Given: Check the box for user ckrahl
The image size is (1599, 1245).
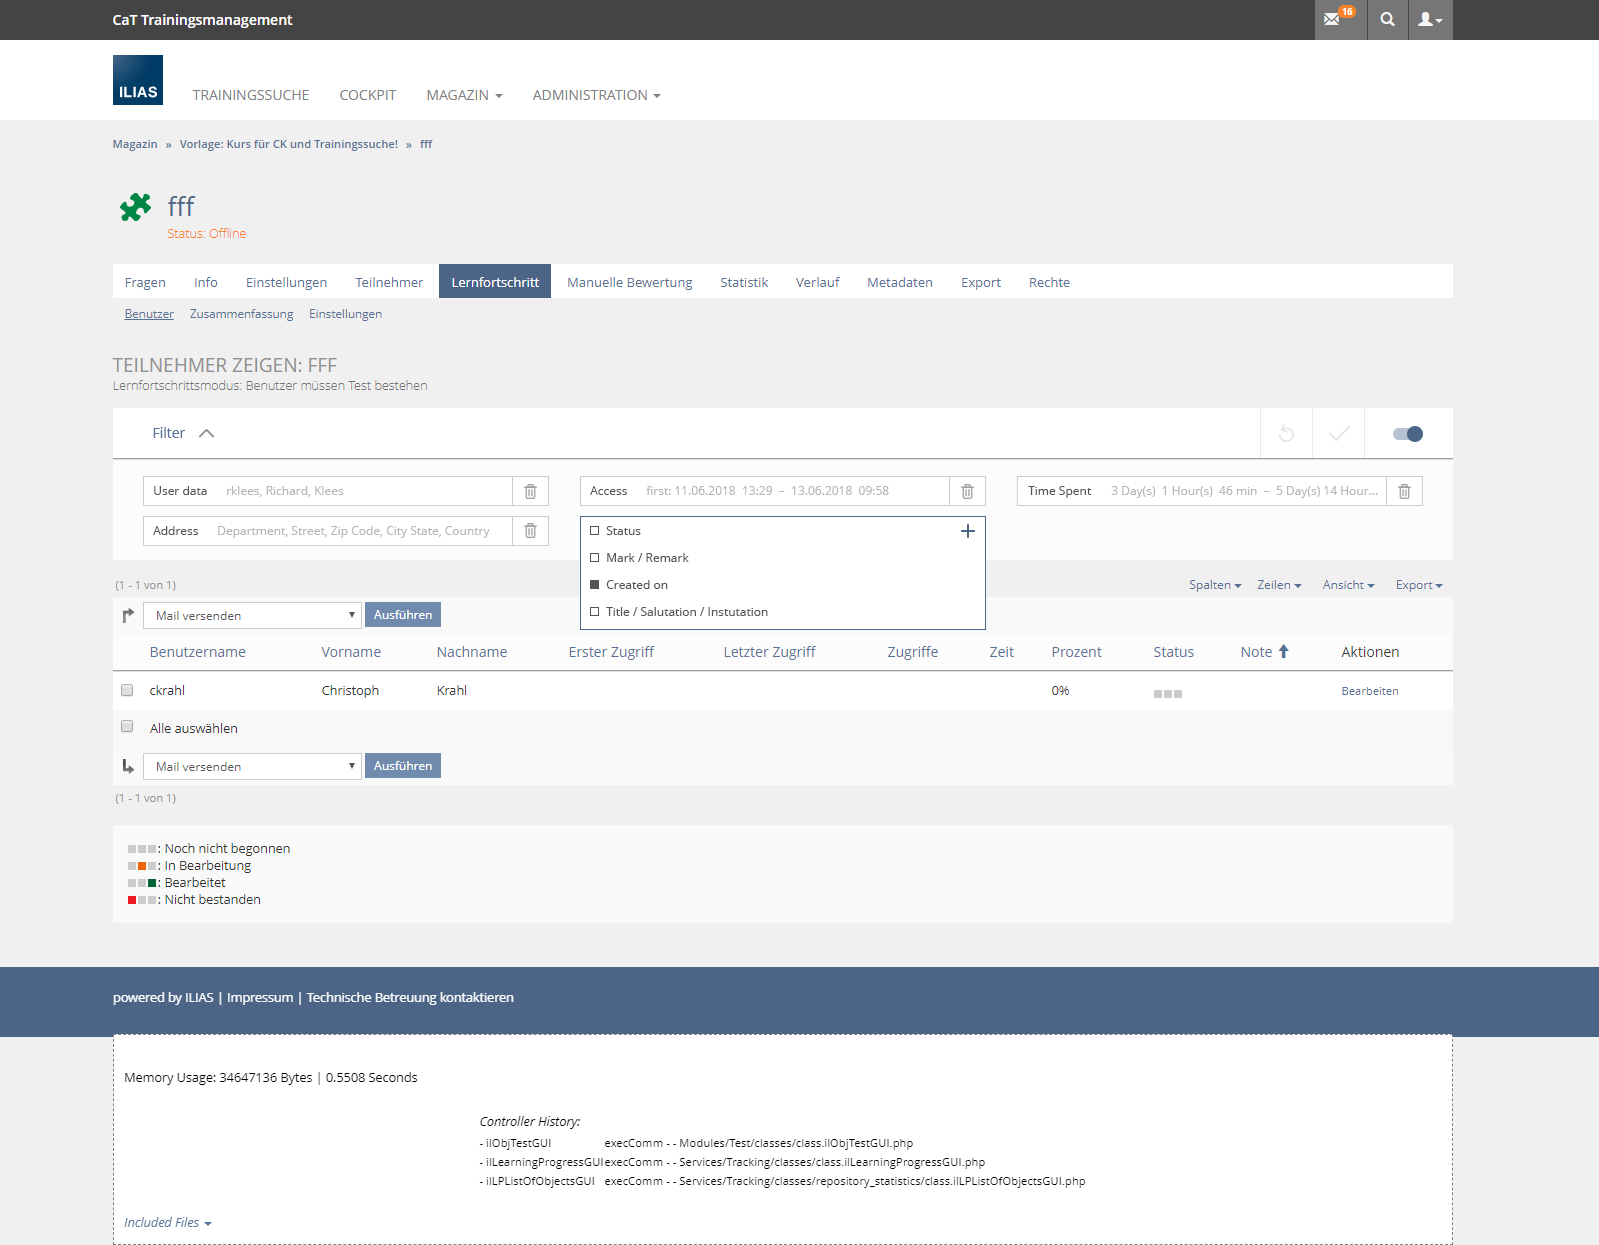Looking at the screenshot, I should tap(127, 690).
